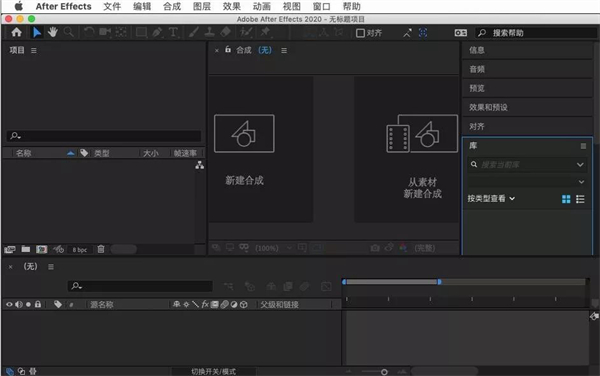Select the Hand tool in toolbar
Screen dimensions: 600x376
click(53, 33)
